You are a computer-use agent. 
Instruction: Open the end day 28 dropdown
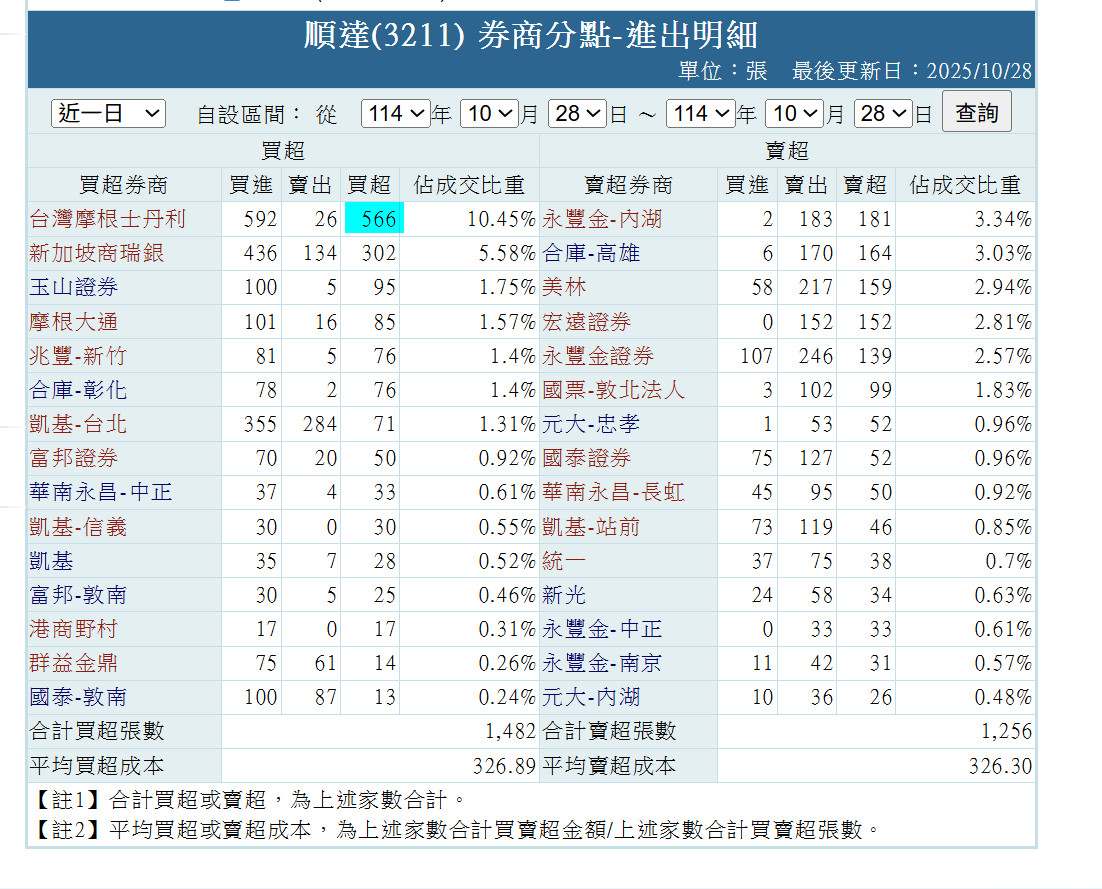[x=883, y=113]
